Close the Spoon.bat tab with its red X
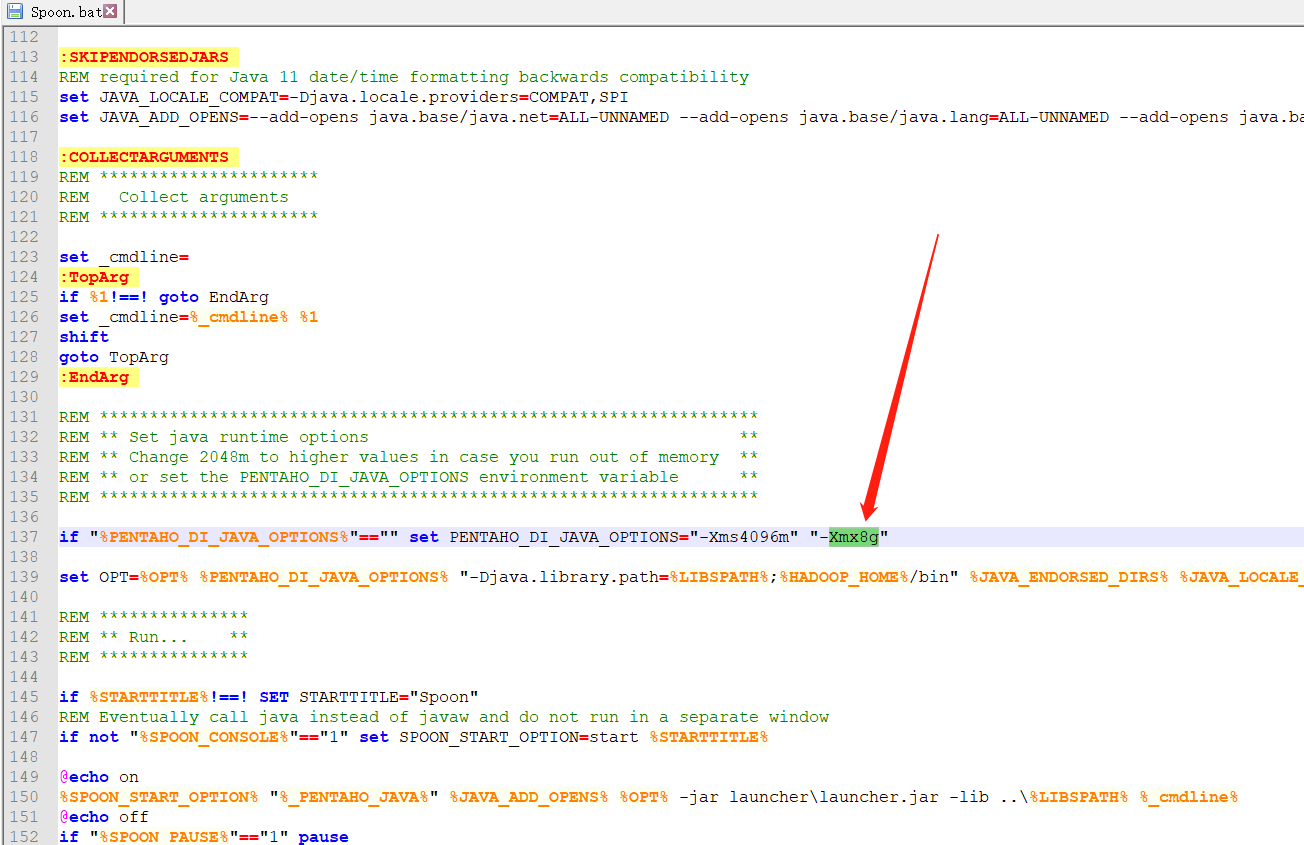Screen dimensions: 1304x845 click(x=110, y=11)
